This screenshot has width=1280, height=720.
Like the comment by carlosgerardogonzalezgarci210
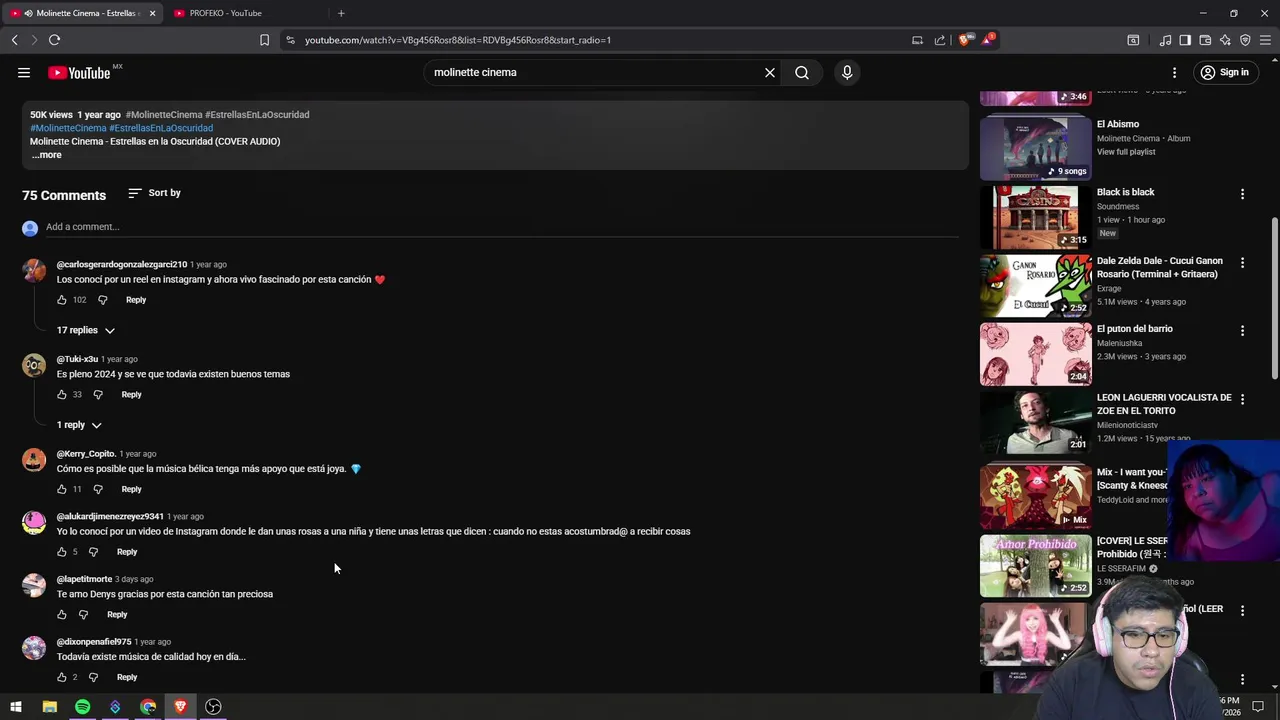(x=62, y=300)
